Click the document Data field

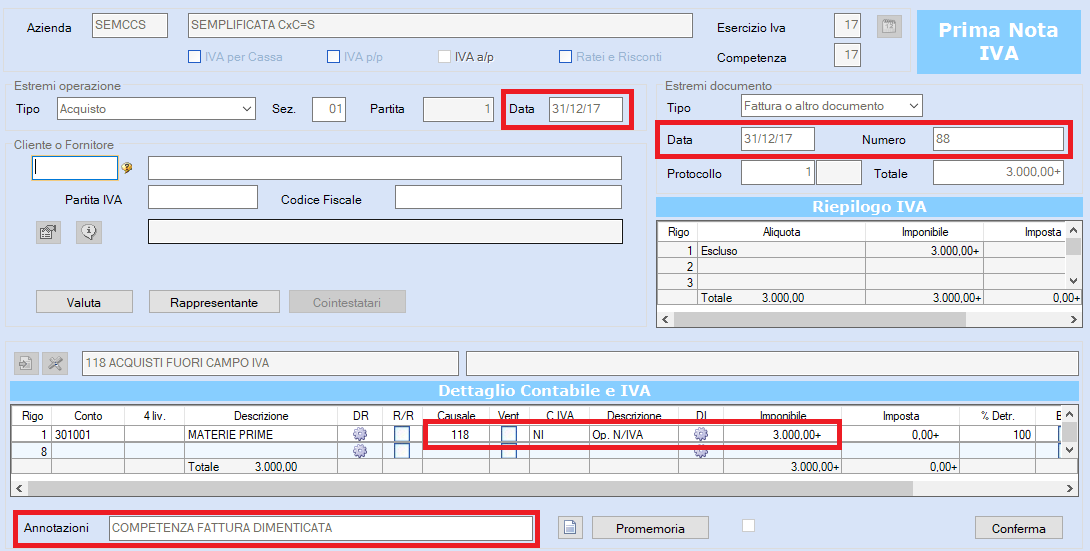(x=778, y=138)
